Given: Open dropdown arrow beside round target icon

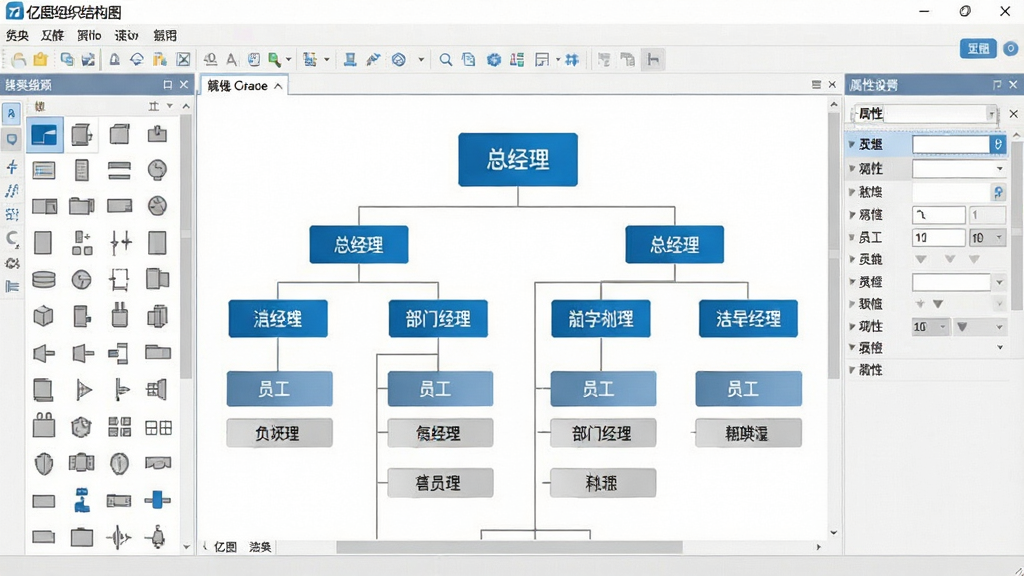Looking at the screenshot, I should coord(421,59).
